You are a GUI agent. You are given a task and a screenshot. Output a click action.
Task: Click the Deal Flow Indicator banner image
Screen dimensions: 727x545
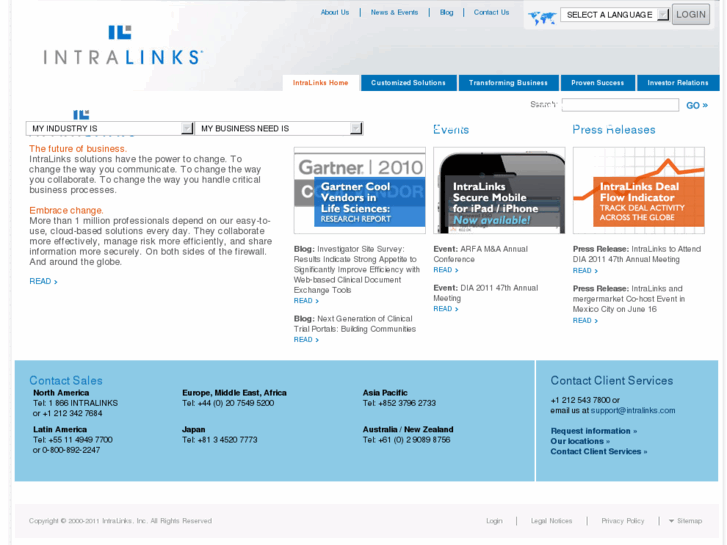(x=639, y=191)
